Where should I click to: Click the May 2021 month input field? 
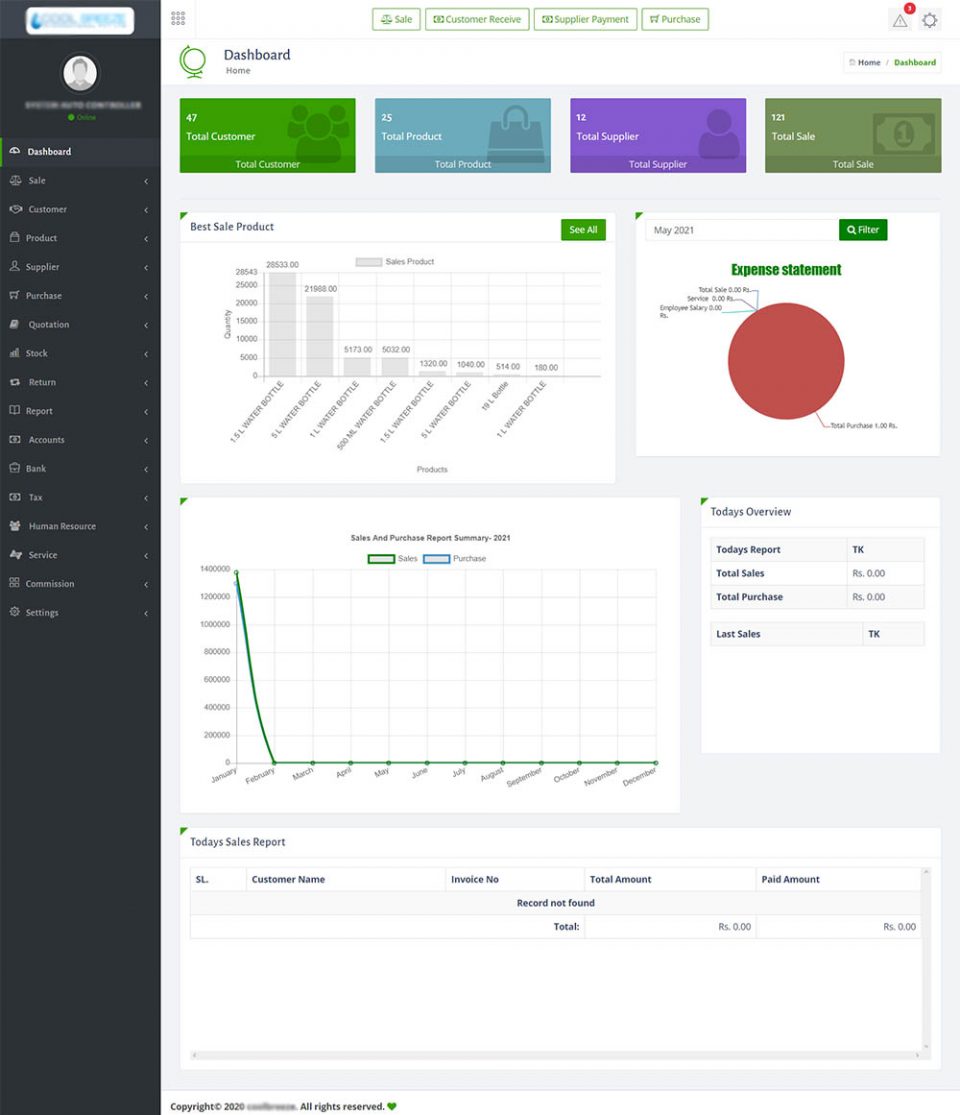(x=740, y=230)
